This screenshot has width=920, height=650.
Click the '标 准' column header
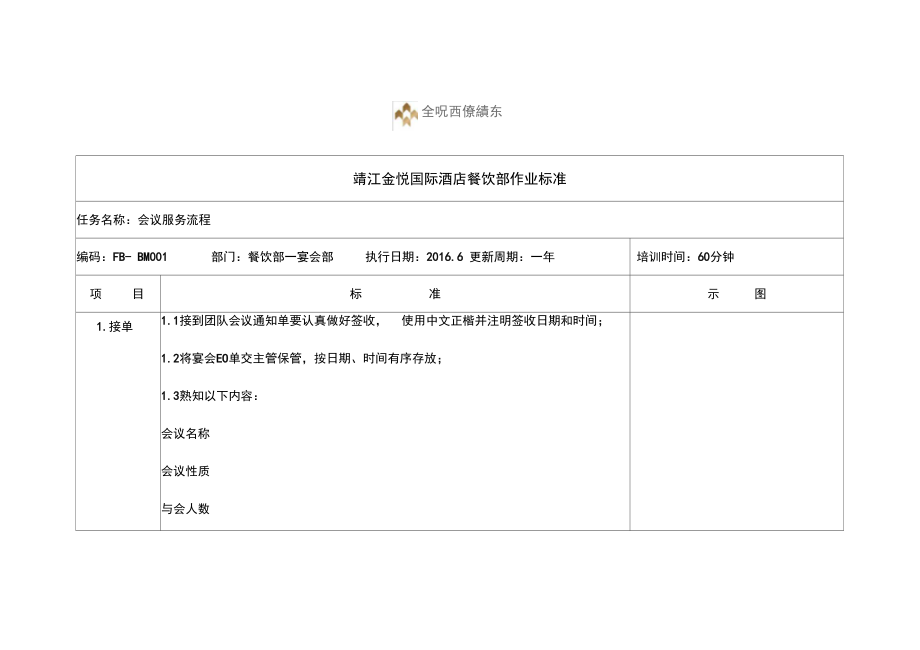395,294
